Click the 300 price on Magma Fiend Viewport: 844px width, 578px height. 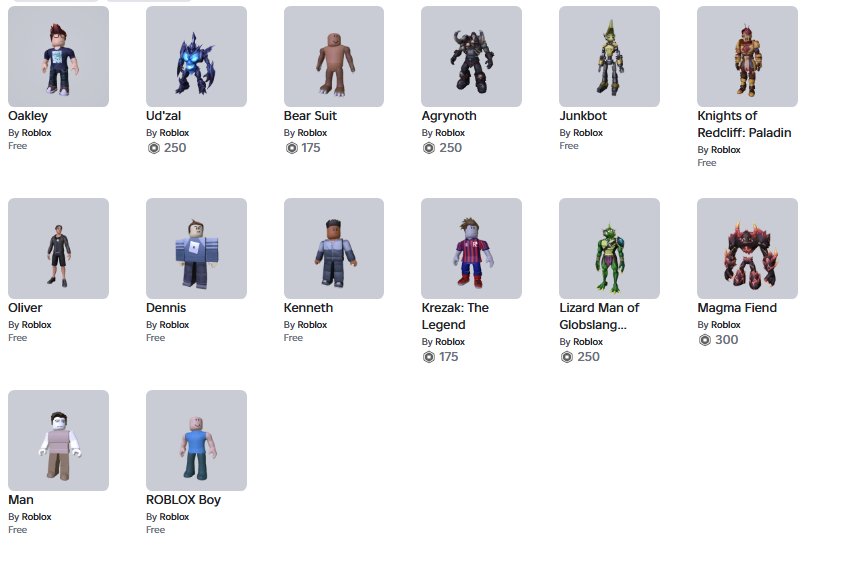(x=727, y=340)
